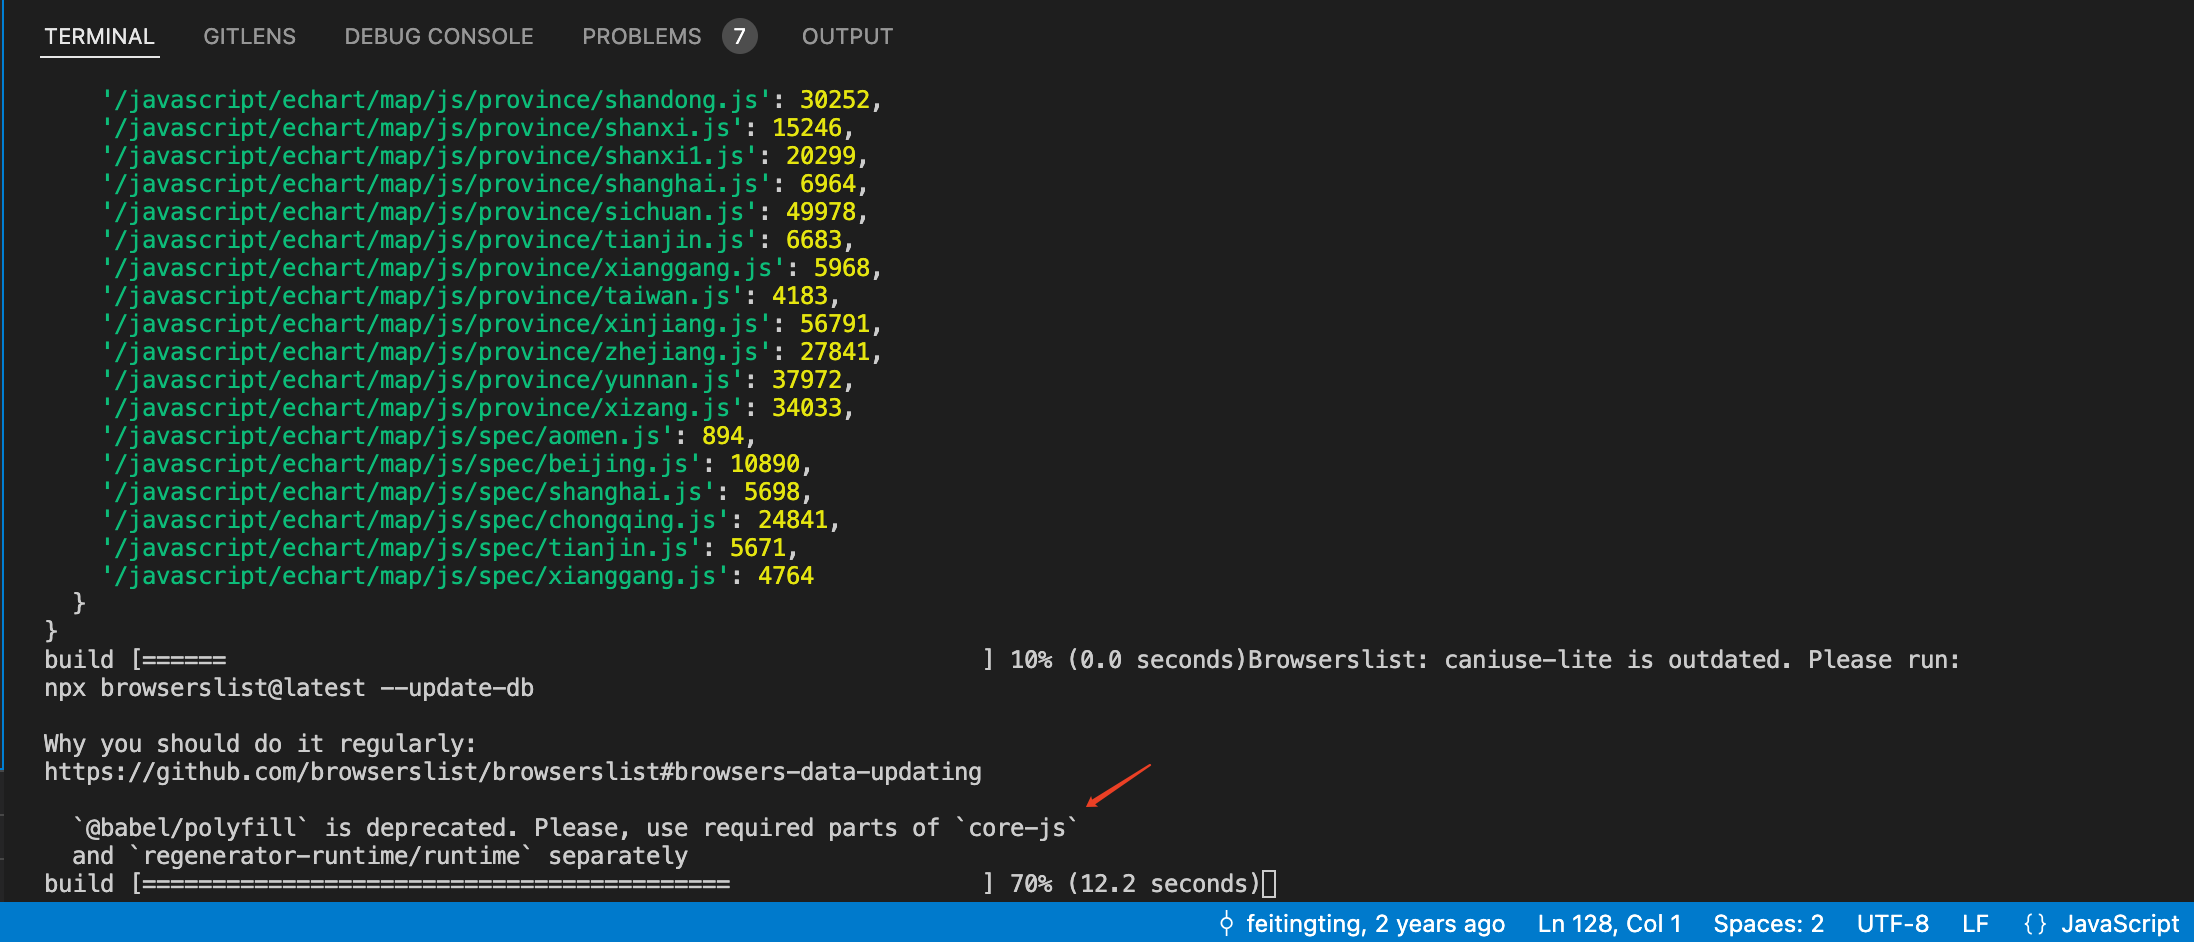Open the browserslist GitHub URL in terminal
Viewport: 2194px width, 942px height.
coord(513,772)
